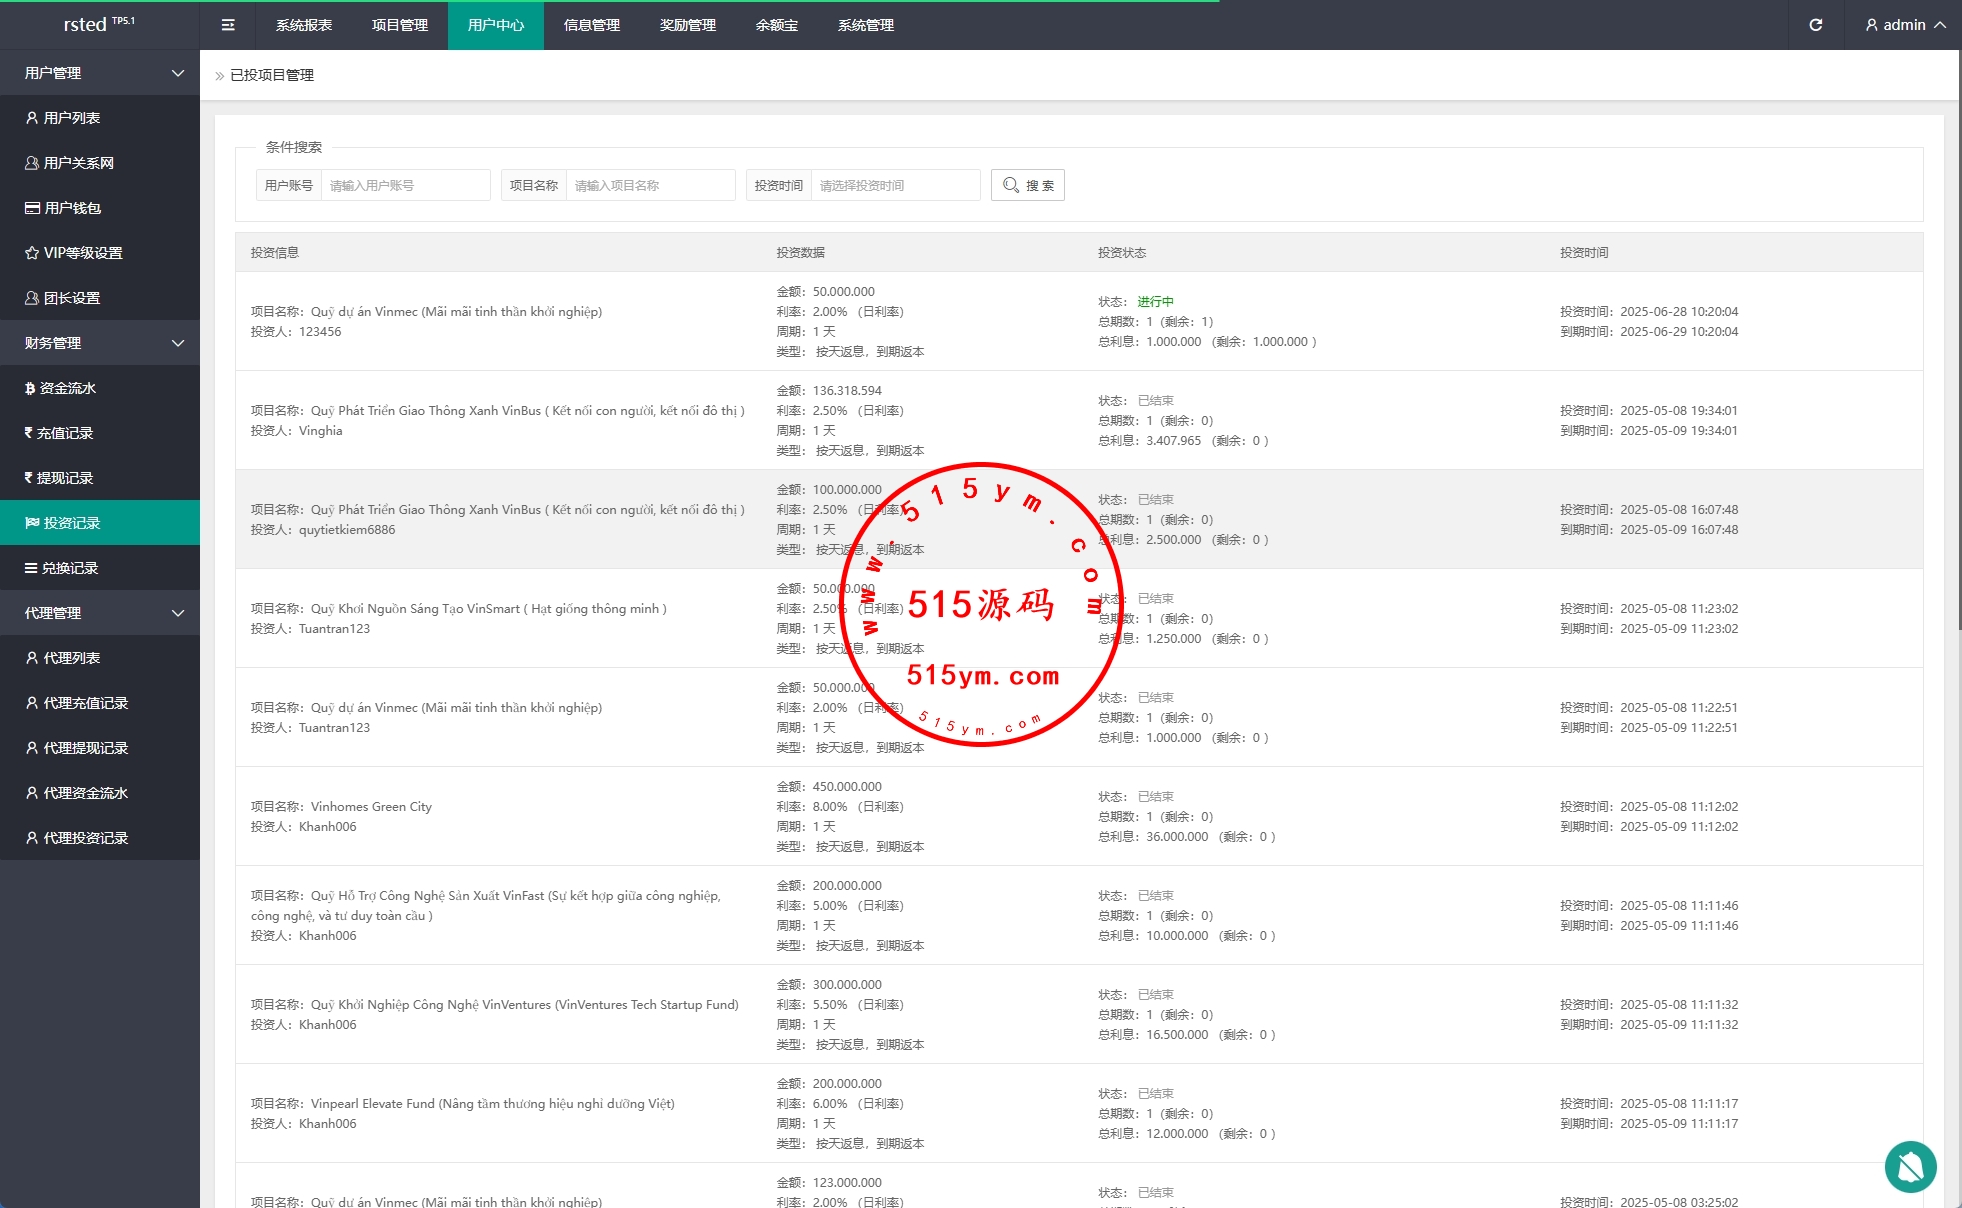
Task: Collapse the 用户管理 sidebar group
Action: click(x=100, y=73)
